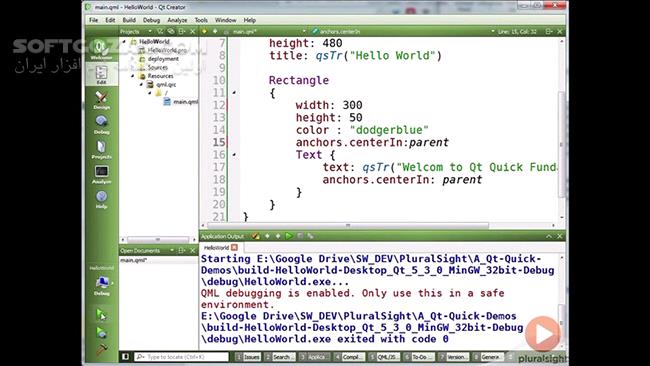Split the Open Documents panel
This screenshot has width=650, height=366.
click(x=182, y=251)
